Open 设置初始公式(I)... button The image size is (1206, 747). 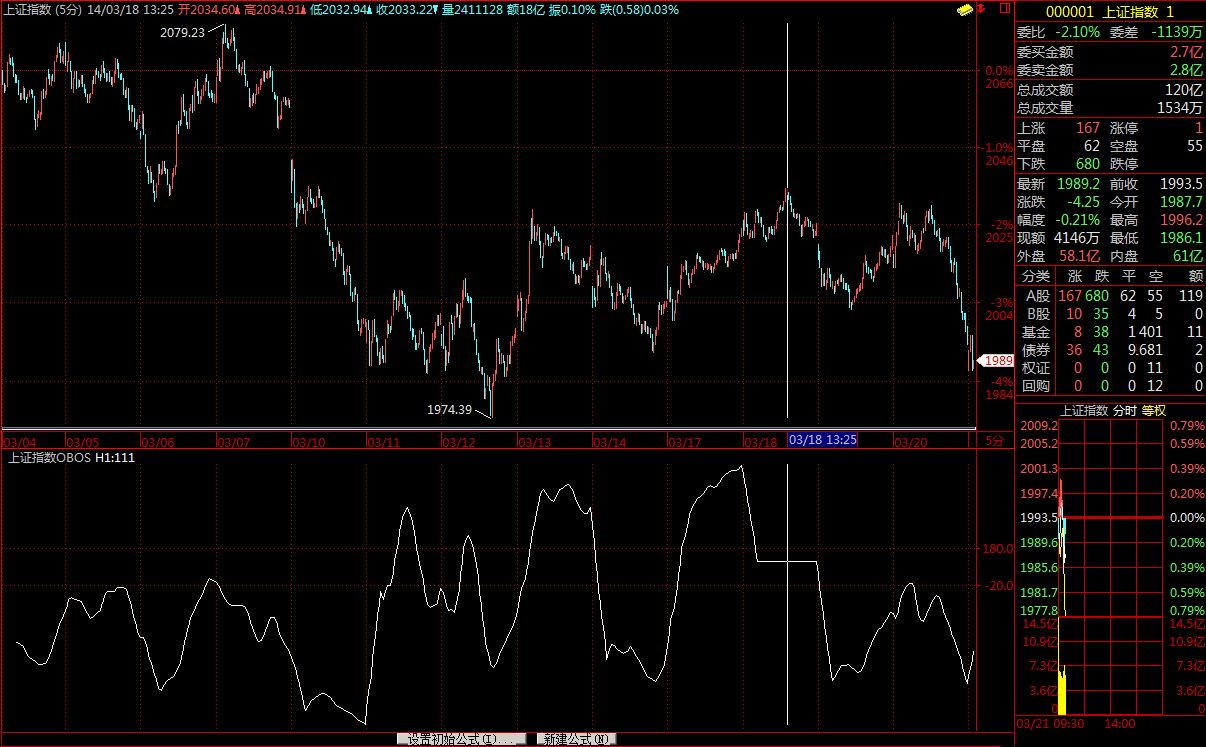tap(460, 739)
